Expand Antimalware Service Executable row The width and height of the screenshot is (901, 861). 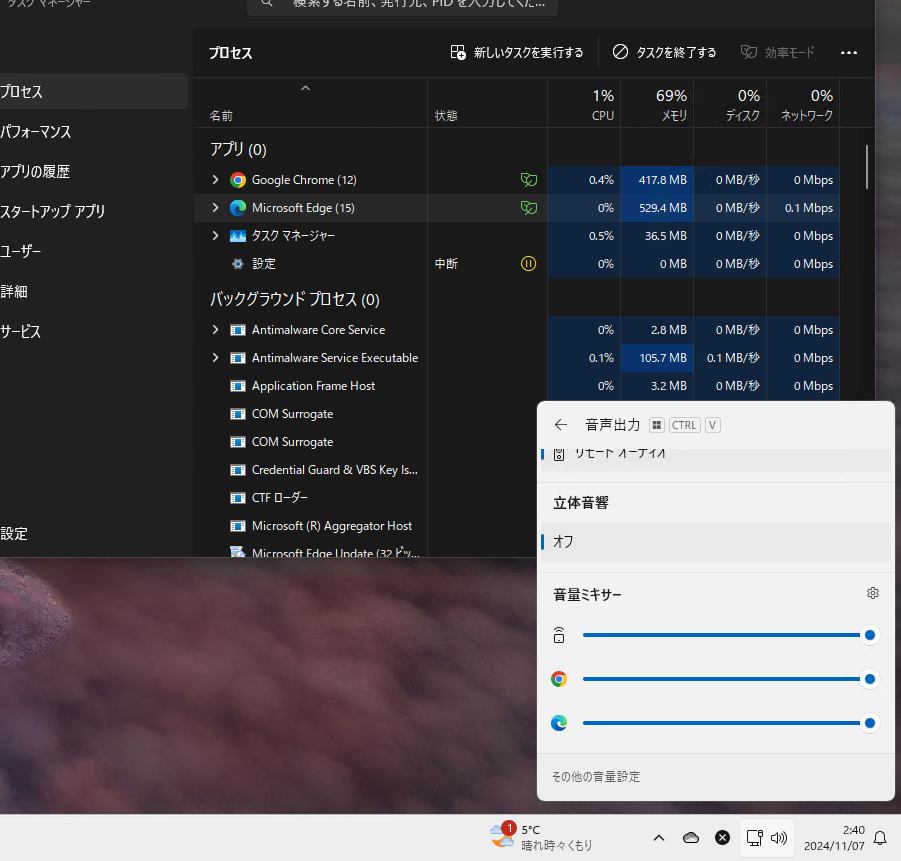pos(215,358)
